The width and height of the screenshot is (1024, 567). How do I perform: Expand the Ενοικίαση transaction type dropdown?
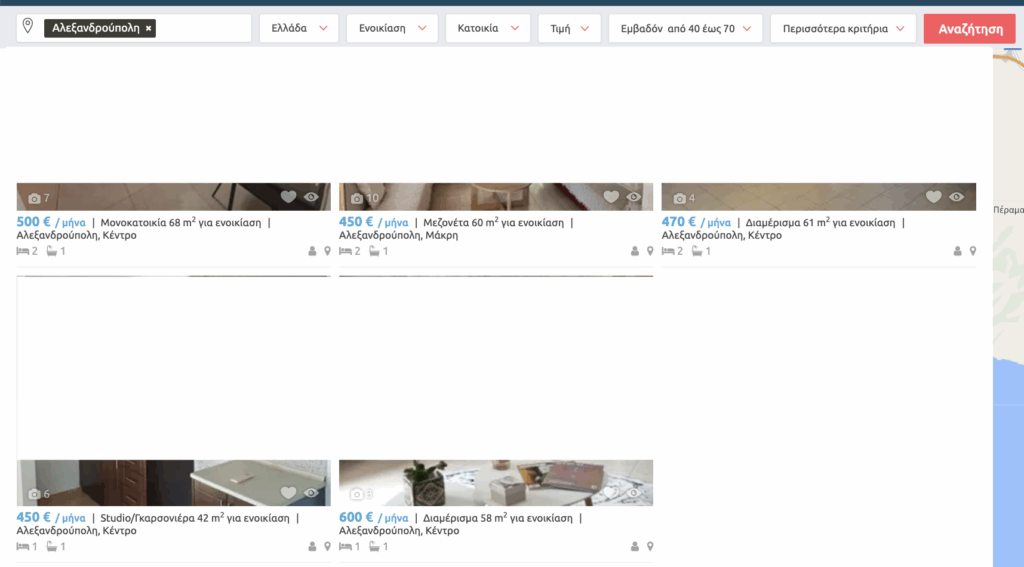click(392, 29)
